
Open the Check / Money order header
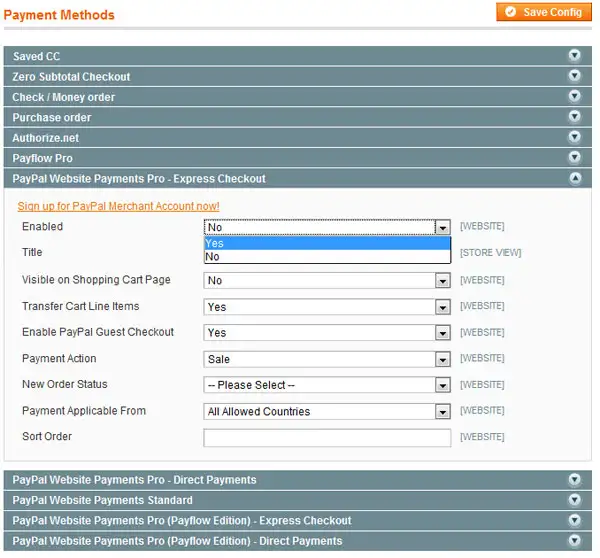[x=298, y=97]
